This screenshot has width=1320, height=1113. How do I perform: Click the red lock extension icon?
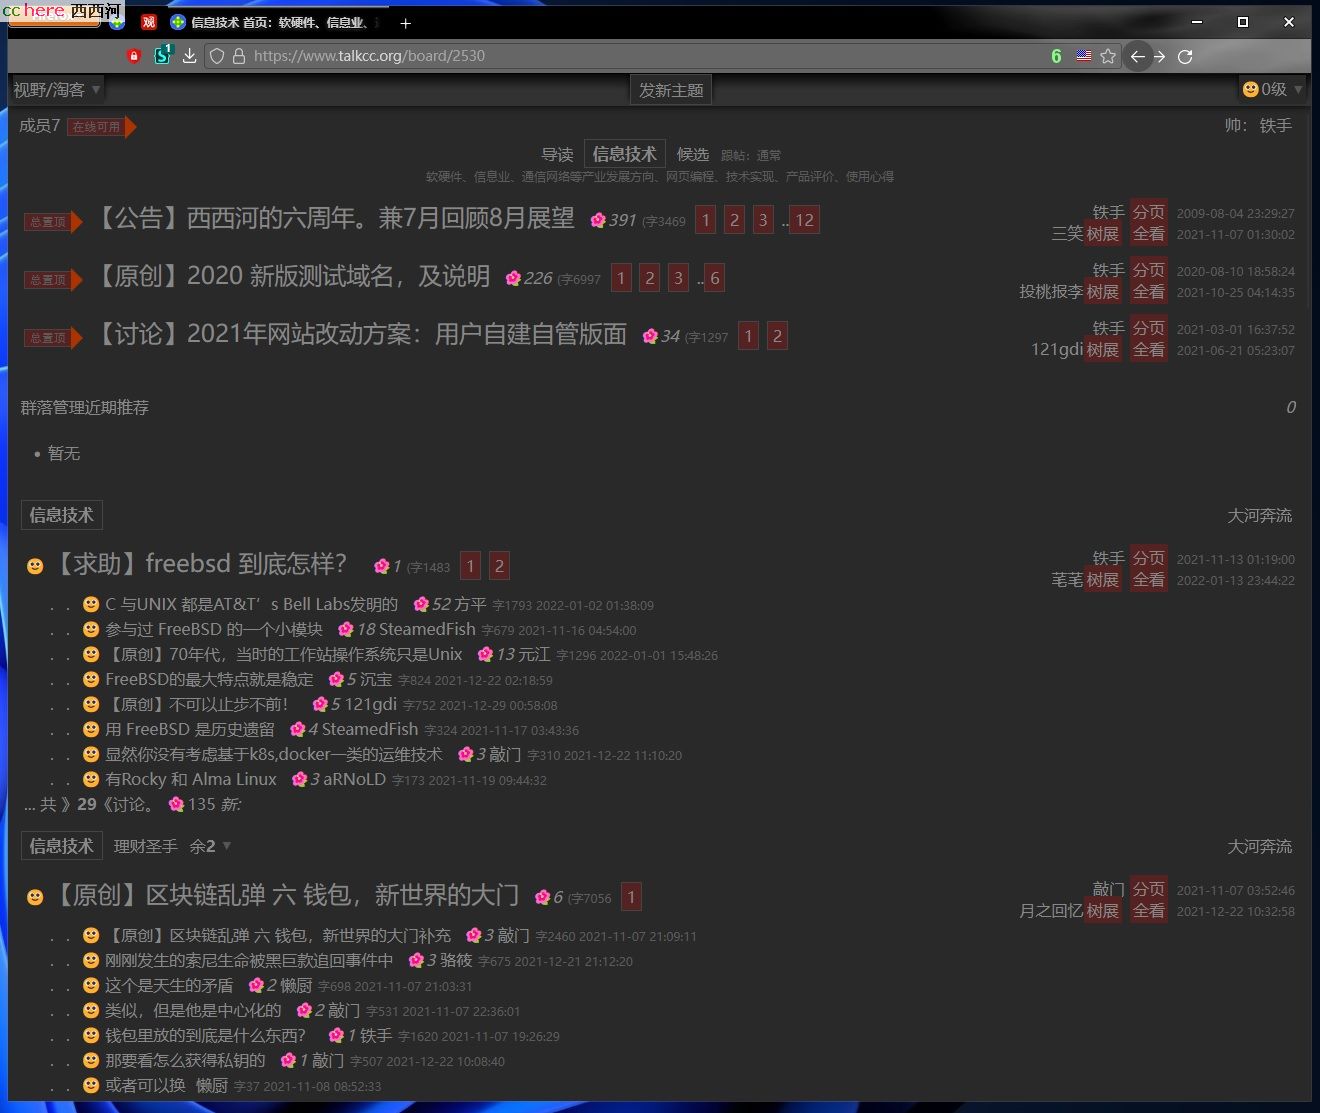(x=134, y=56)
